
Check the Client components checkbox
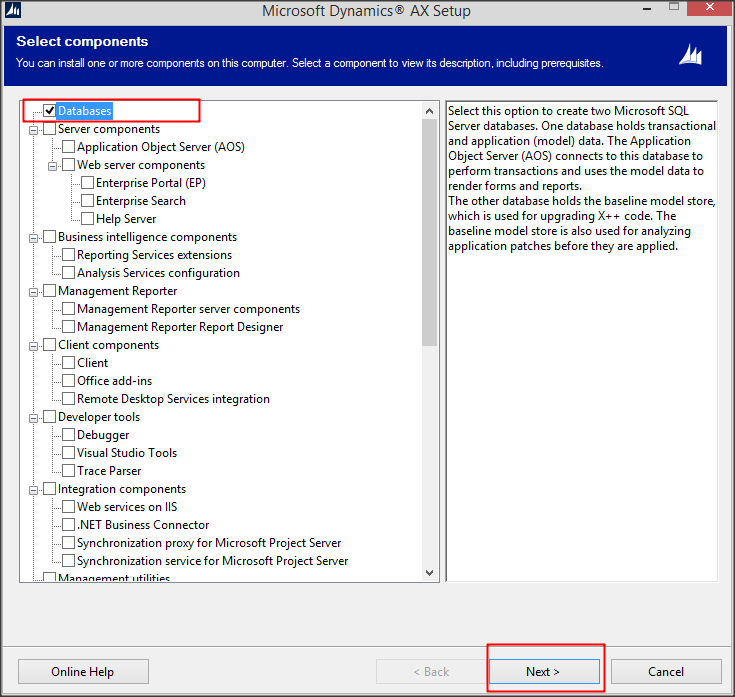coord(49,345)
